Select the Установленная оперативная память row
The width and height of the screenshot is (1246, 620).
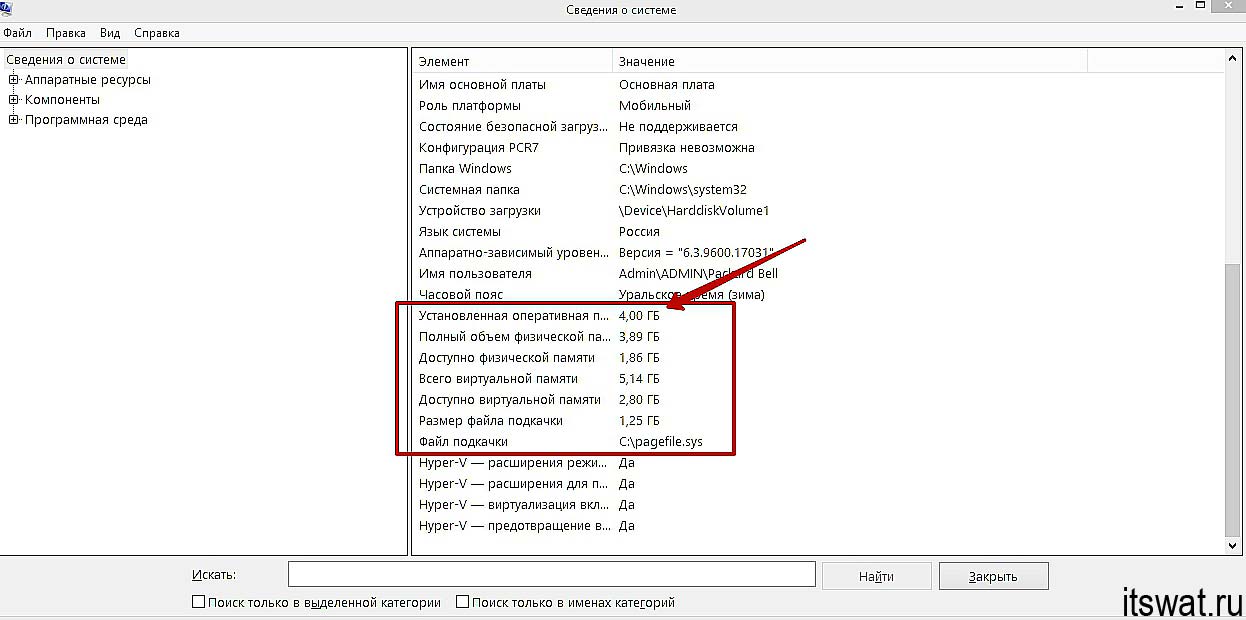coord(818,316)
